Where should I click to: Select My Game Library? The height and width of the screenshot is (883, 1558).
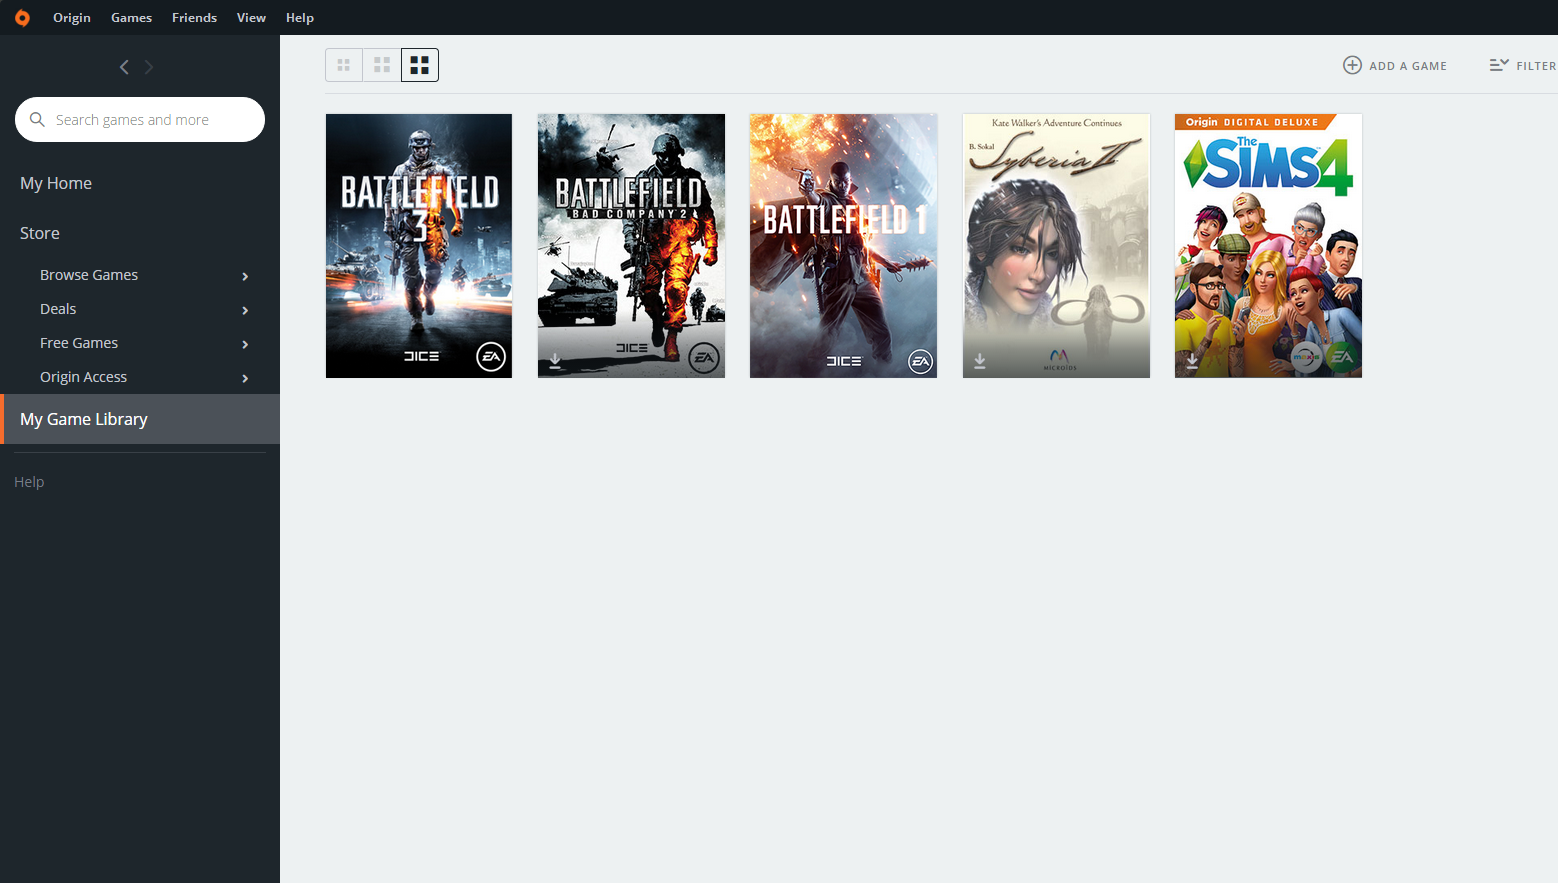140,419
